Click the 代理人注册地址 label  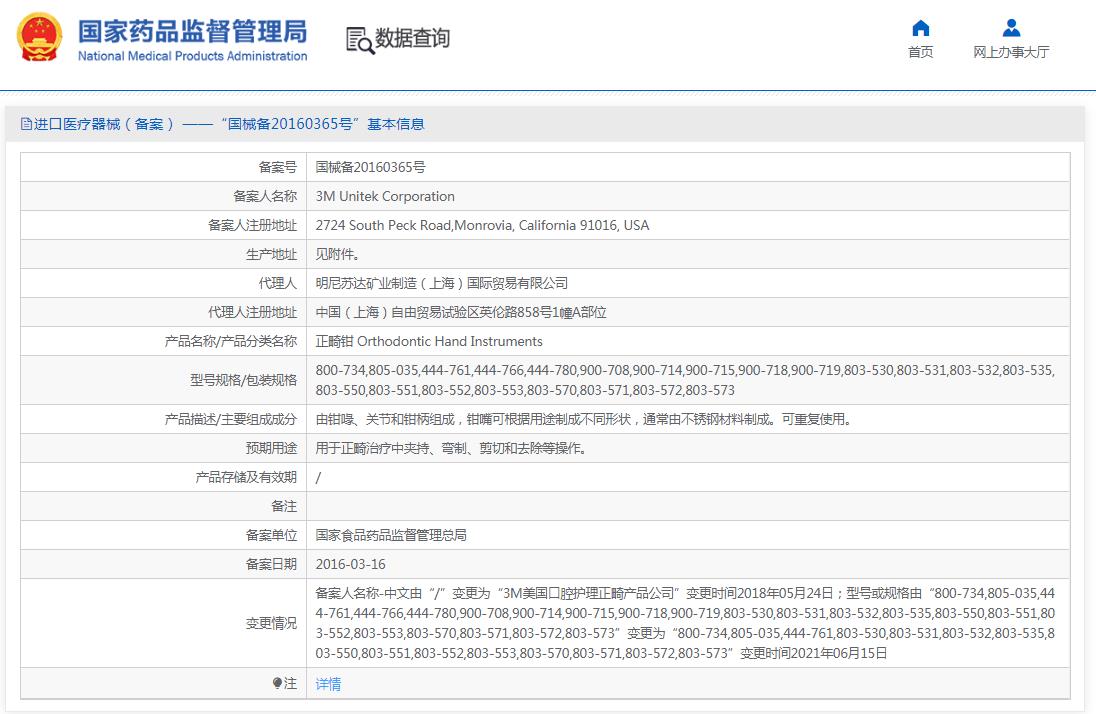[x=252, y=313]
